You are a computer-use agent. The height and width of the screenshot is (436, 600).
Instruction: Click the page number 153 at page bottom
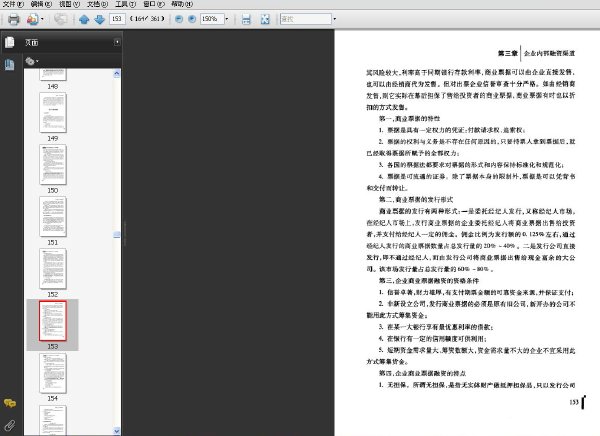pos(574,402)
